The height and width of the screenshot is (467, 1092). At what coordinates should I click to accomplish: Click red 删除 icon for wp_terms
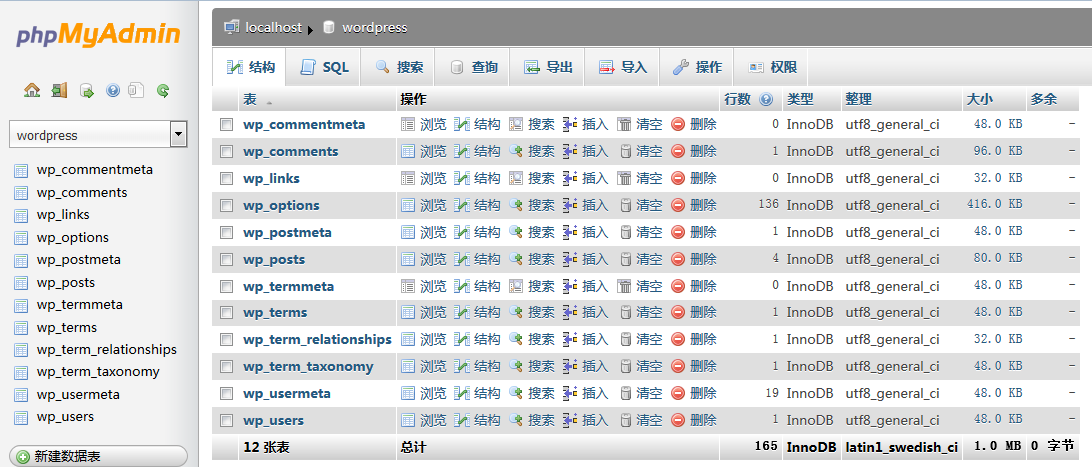[678, 312]
